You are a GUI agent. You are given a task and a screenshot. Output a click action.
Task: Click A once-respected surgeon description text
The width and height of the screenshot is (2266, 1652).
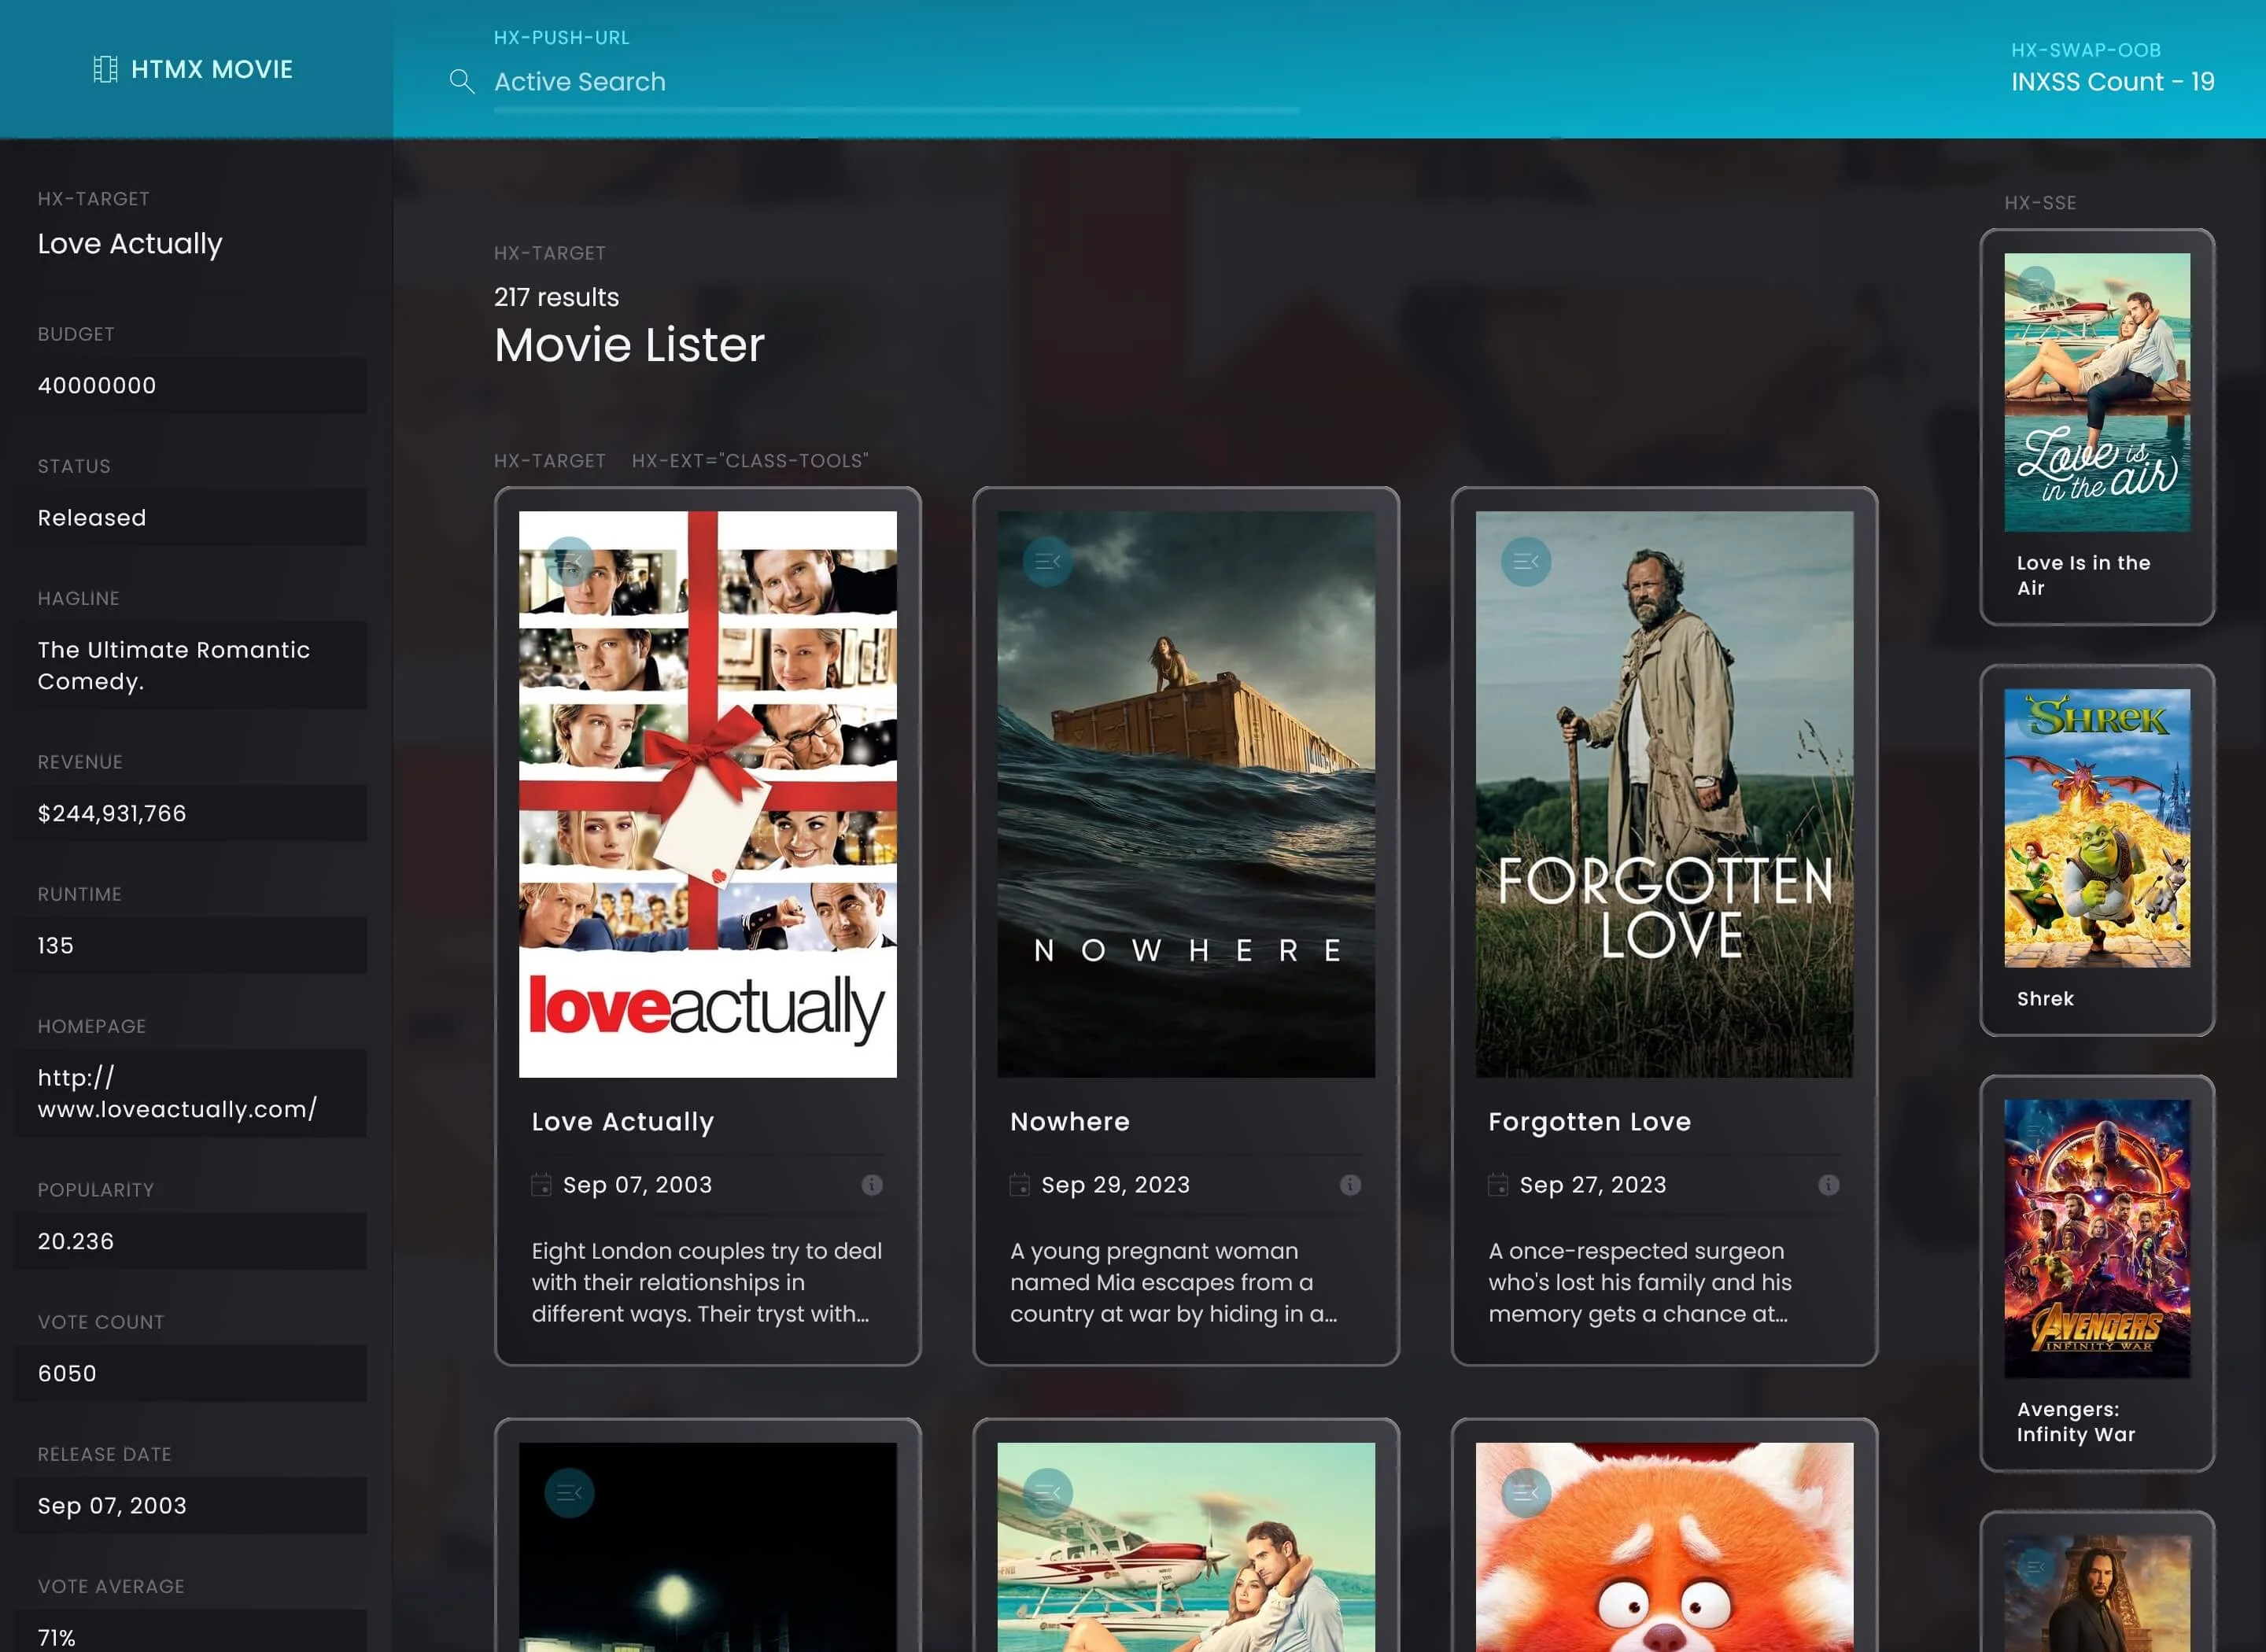[1640, 1282]
